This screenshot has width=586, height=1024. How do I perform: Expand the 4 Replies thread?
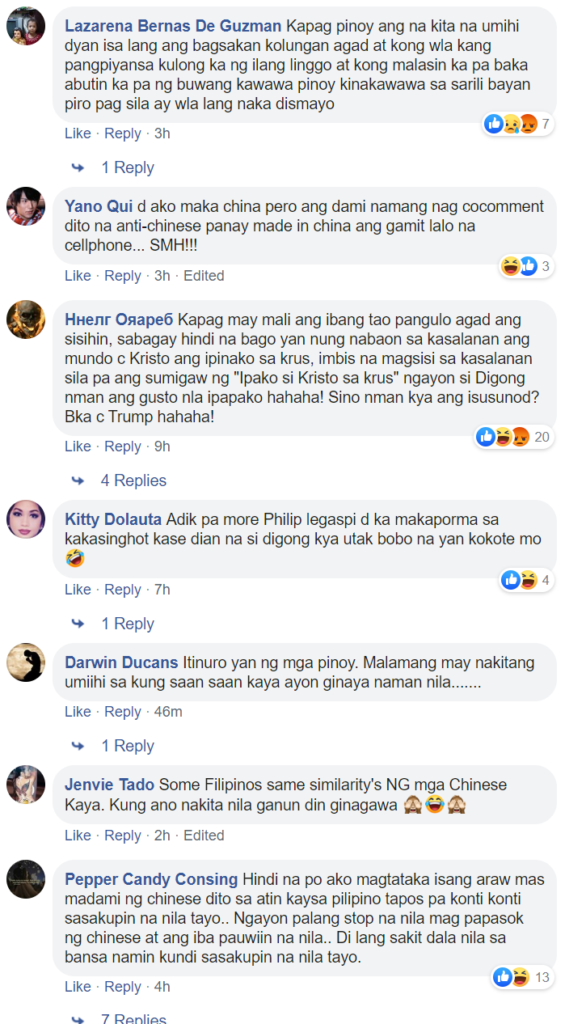[x=133, y=481]
